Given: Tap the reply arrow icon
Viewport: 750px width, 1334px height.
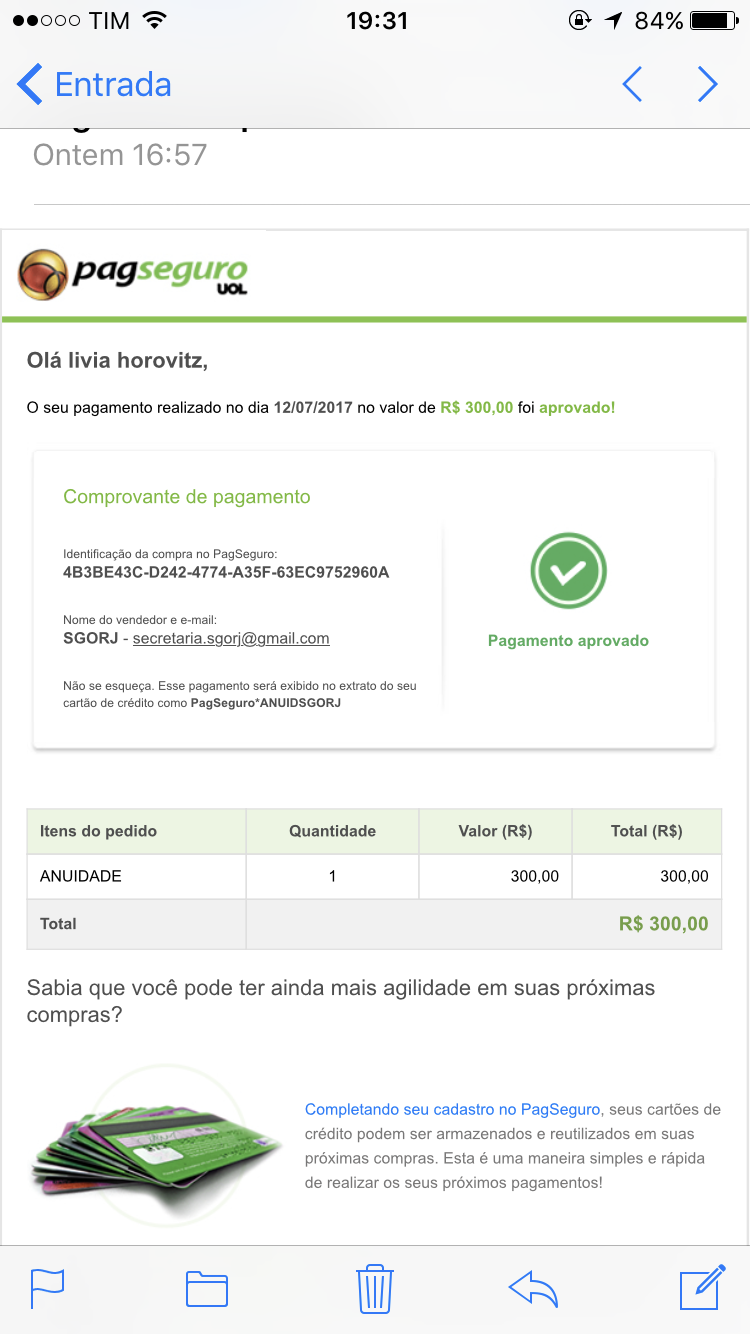Looking at the screenshot, I should pos(533,1288).
